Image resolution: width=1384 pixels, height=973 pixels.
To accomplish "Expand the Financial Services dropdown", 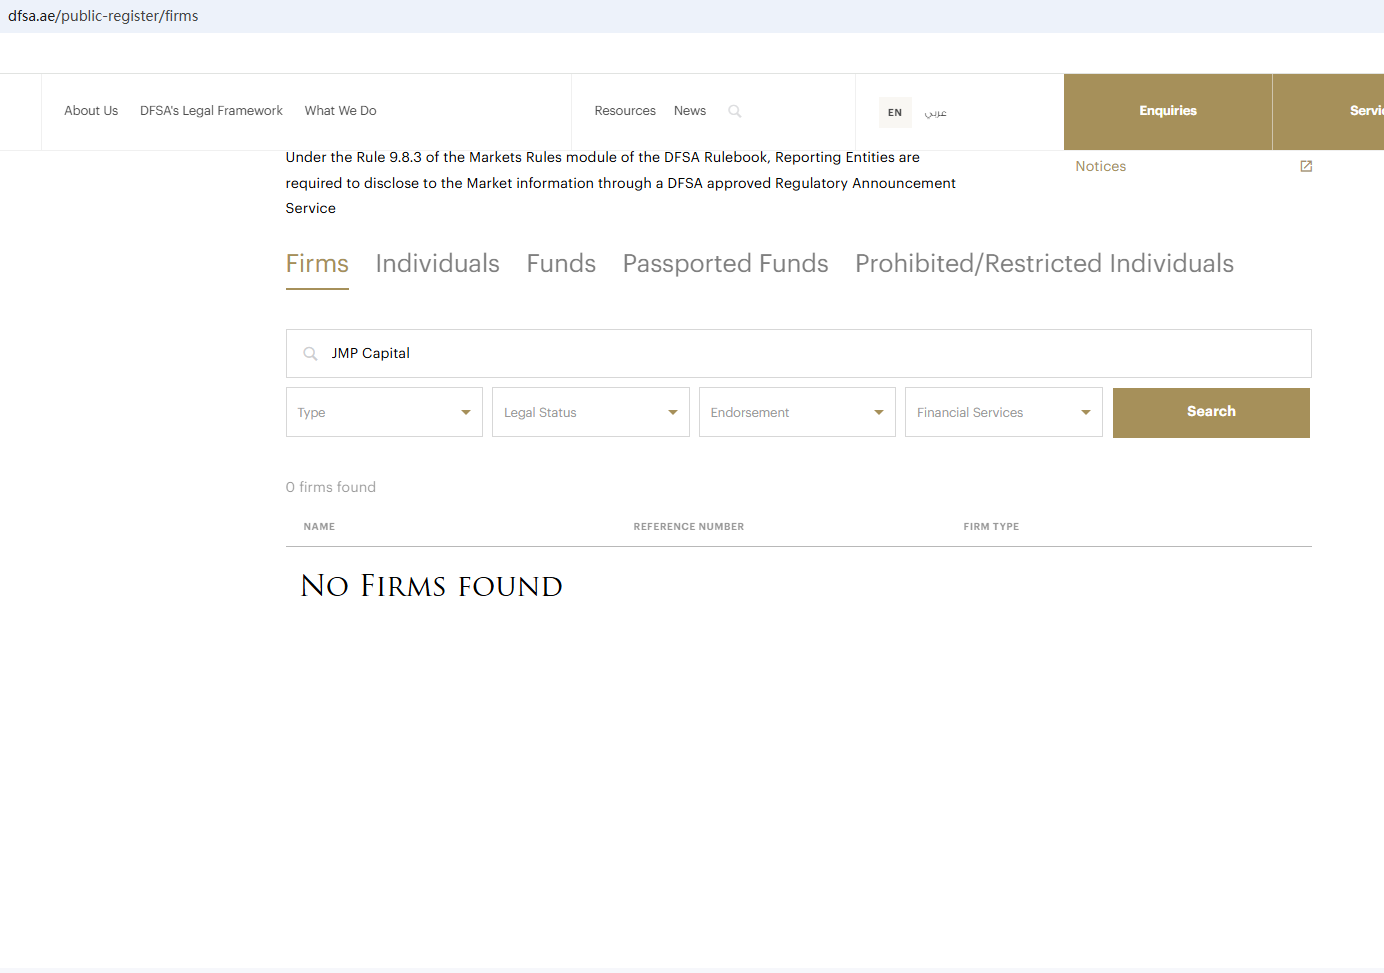I will tap(1003, 412).
